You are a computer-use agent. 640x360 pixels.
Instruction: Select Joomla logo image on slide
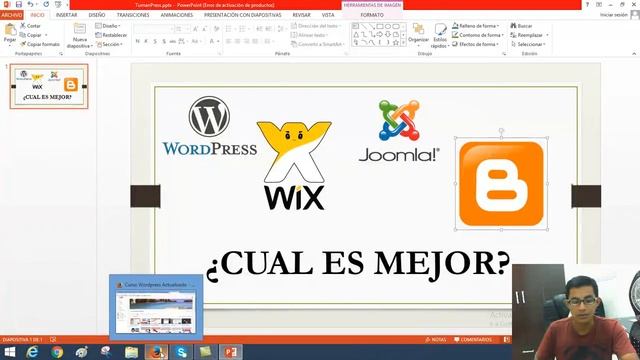point(399,131)
